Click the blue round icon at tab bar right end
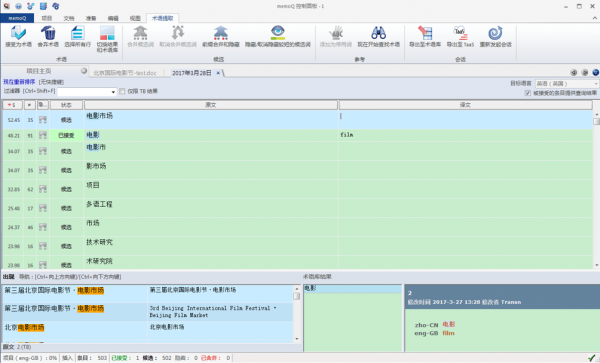 click(595, 72)
